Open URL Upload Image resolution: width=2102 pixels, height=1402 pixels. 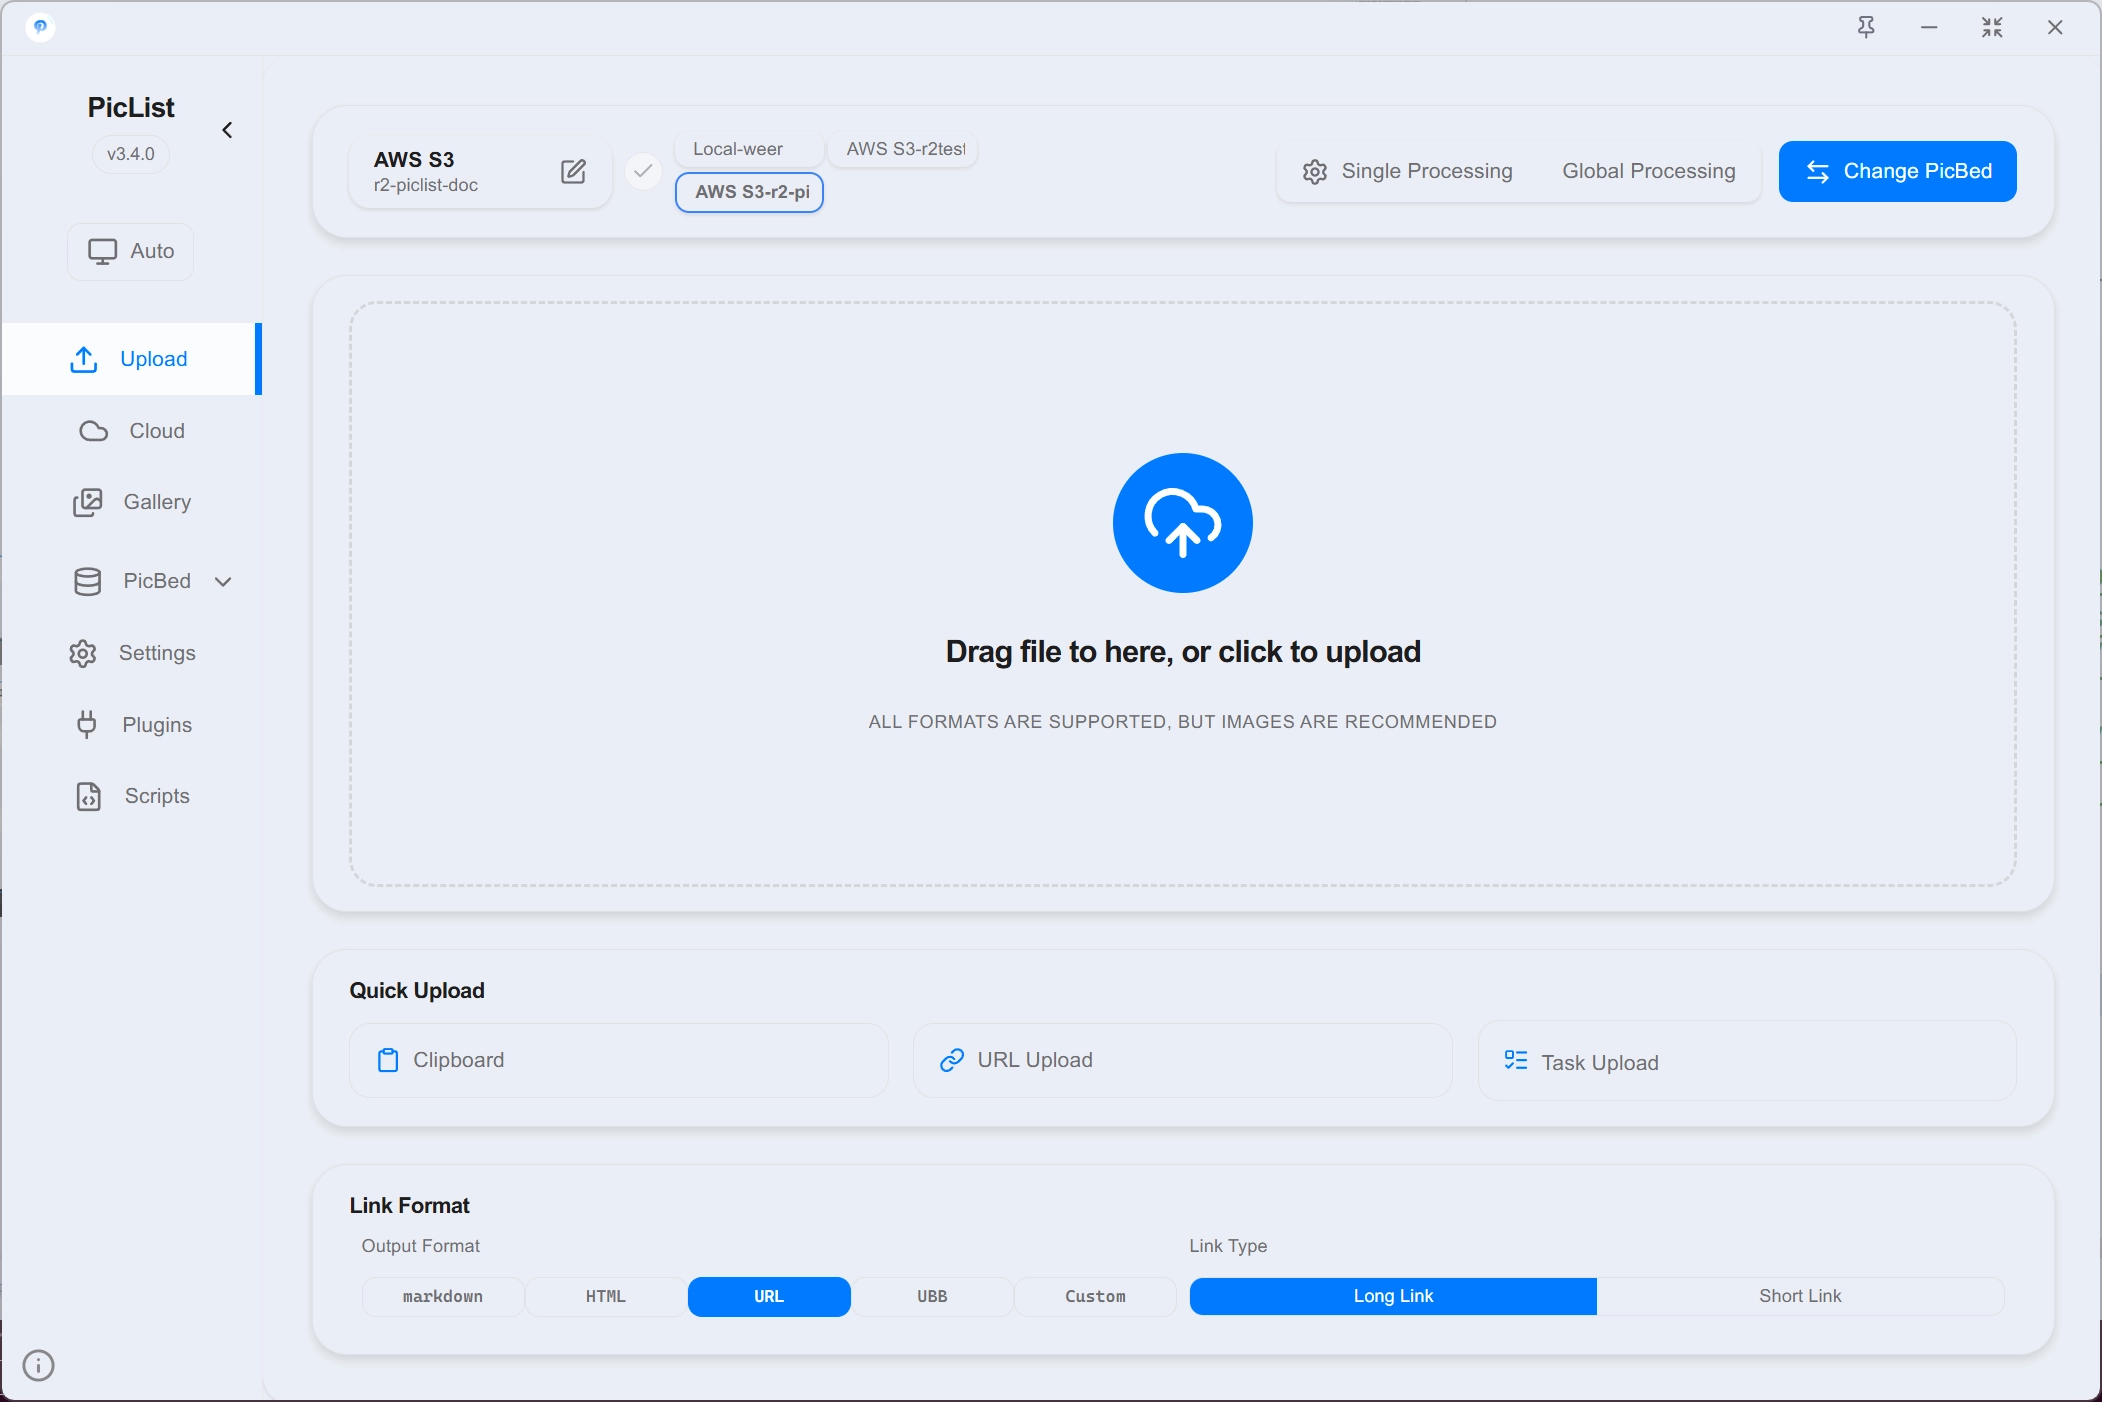1182,1060
